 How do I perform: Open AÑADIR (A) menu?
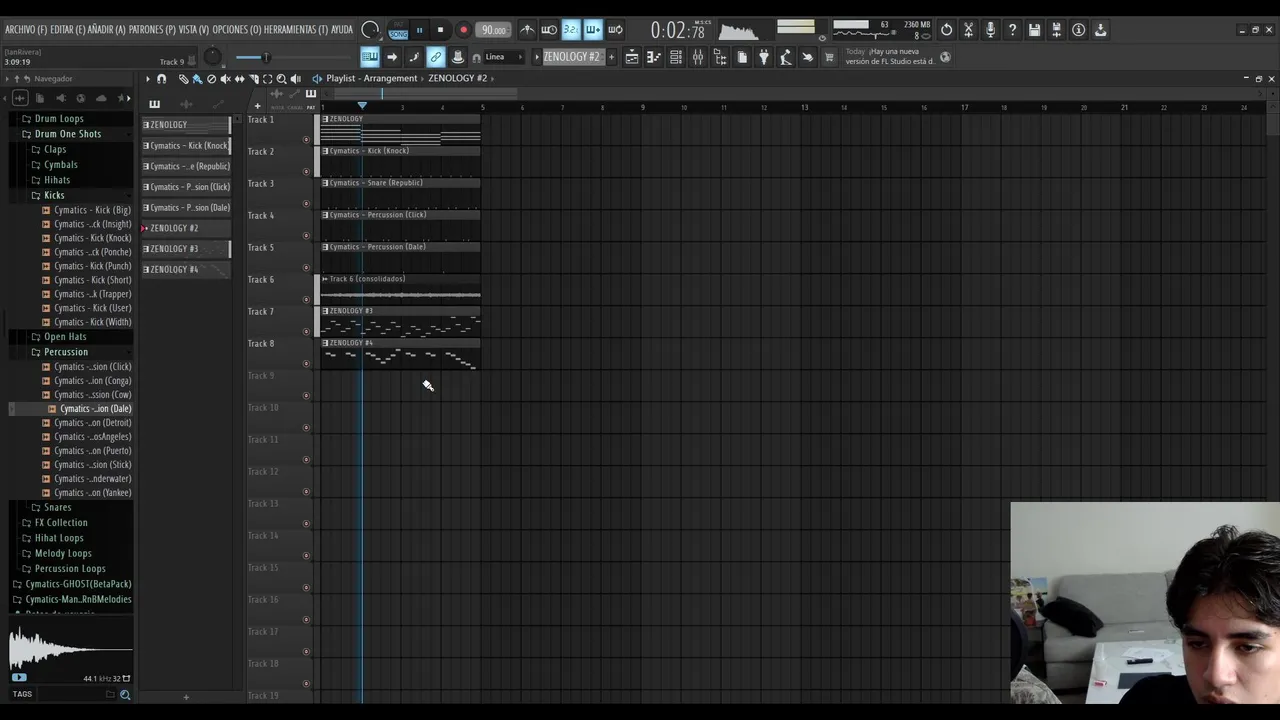point(106,30)
